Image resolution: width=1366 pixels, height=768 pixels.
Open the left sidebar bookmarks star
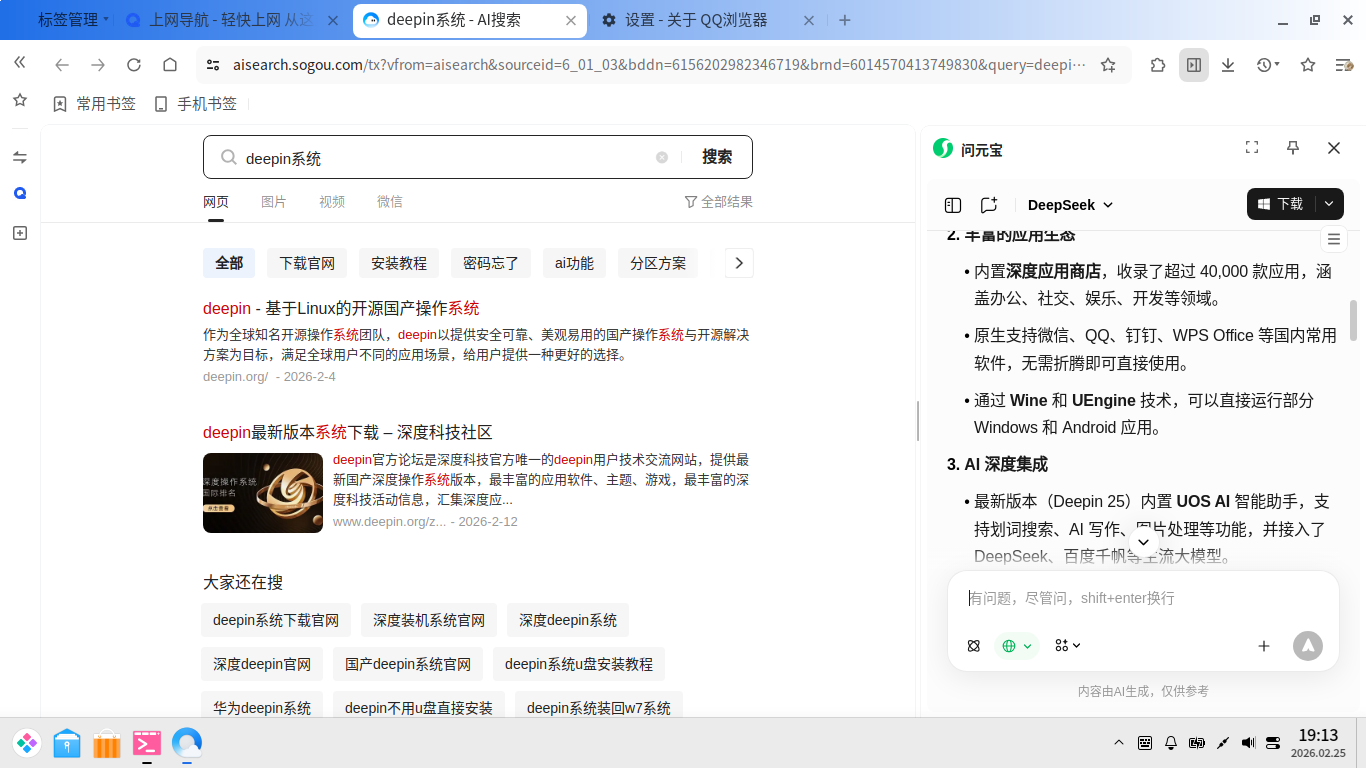click(x=20, y=100)
